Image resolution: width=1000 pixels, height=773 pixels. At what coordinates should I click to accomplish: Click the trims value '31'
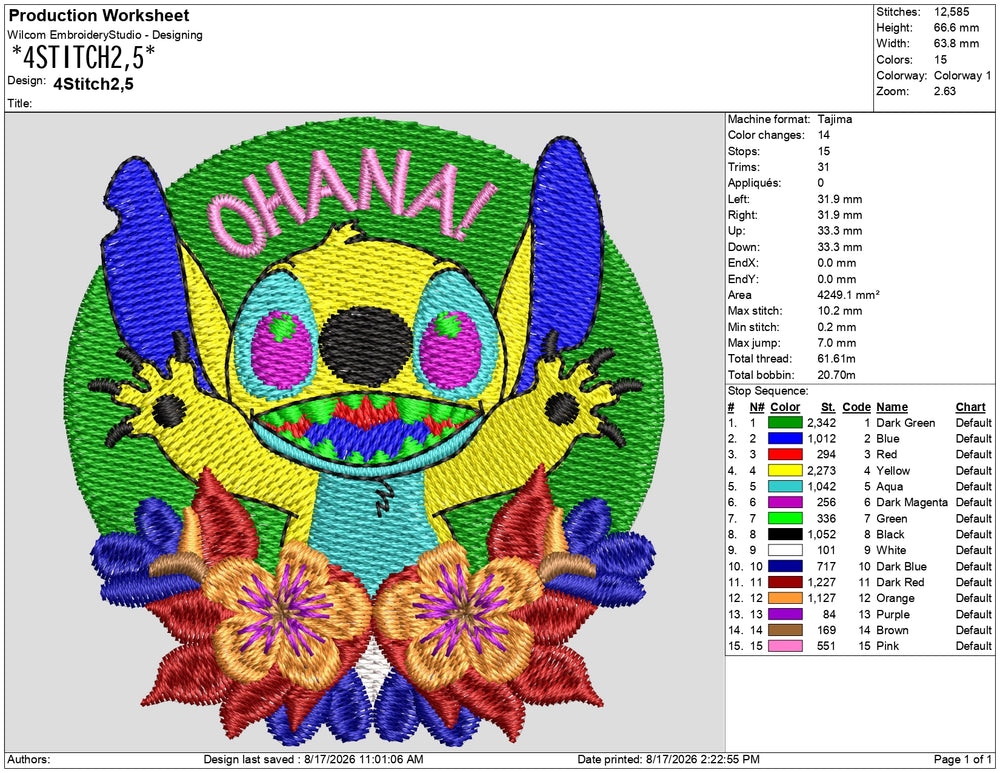coord(823,167)
